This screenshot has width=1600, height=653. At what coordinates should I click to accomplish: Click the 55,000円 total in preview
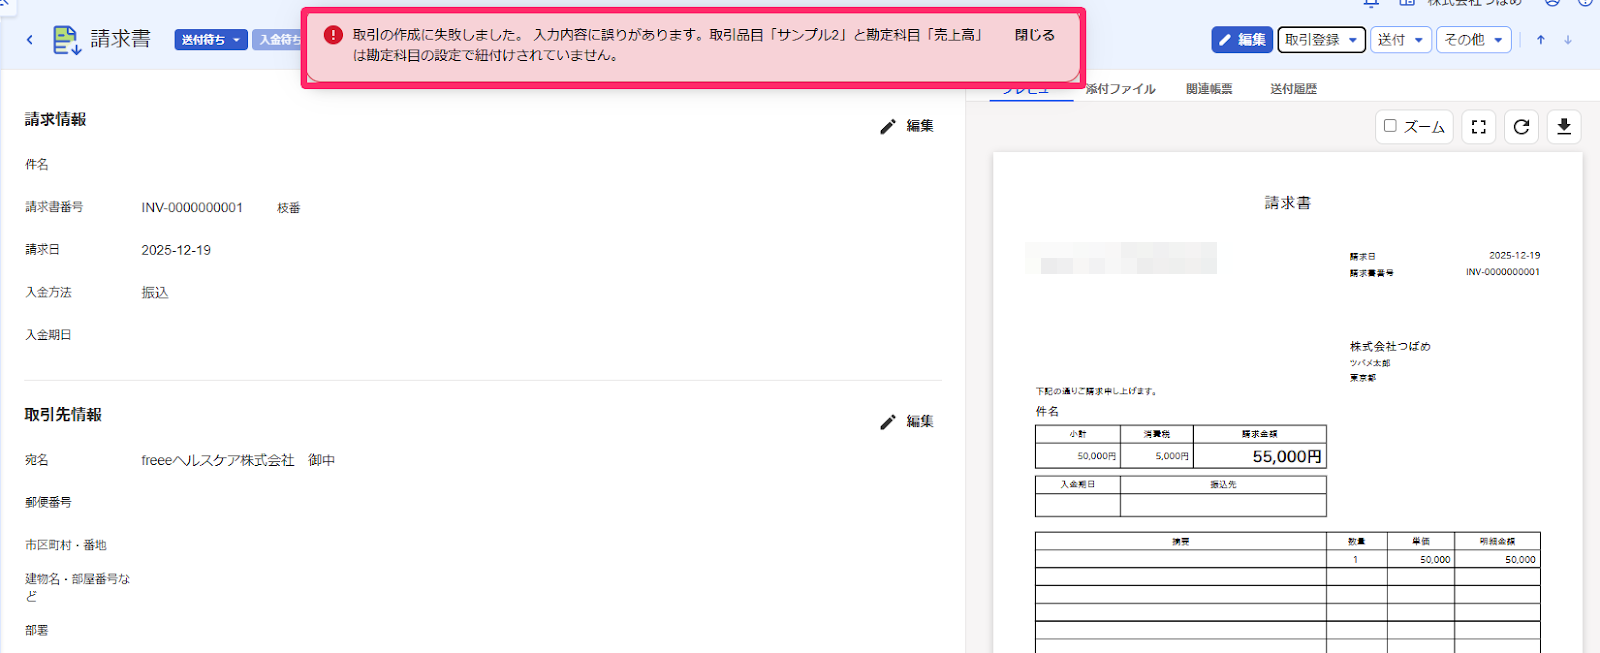pyautogui.click(x=1287, y=456)
